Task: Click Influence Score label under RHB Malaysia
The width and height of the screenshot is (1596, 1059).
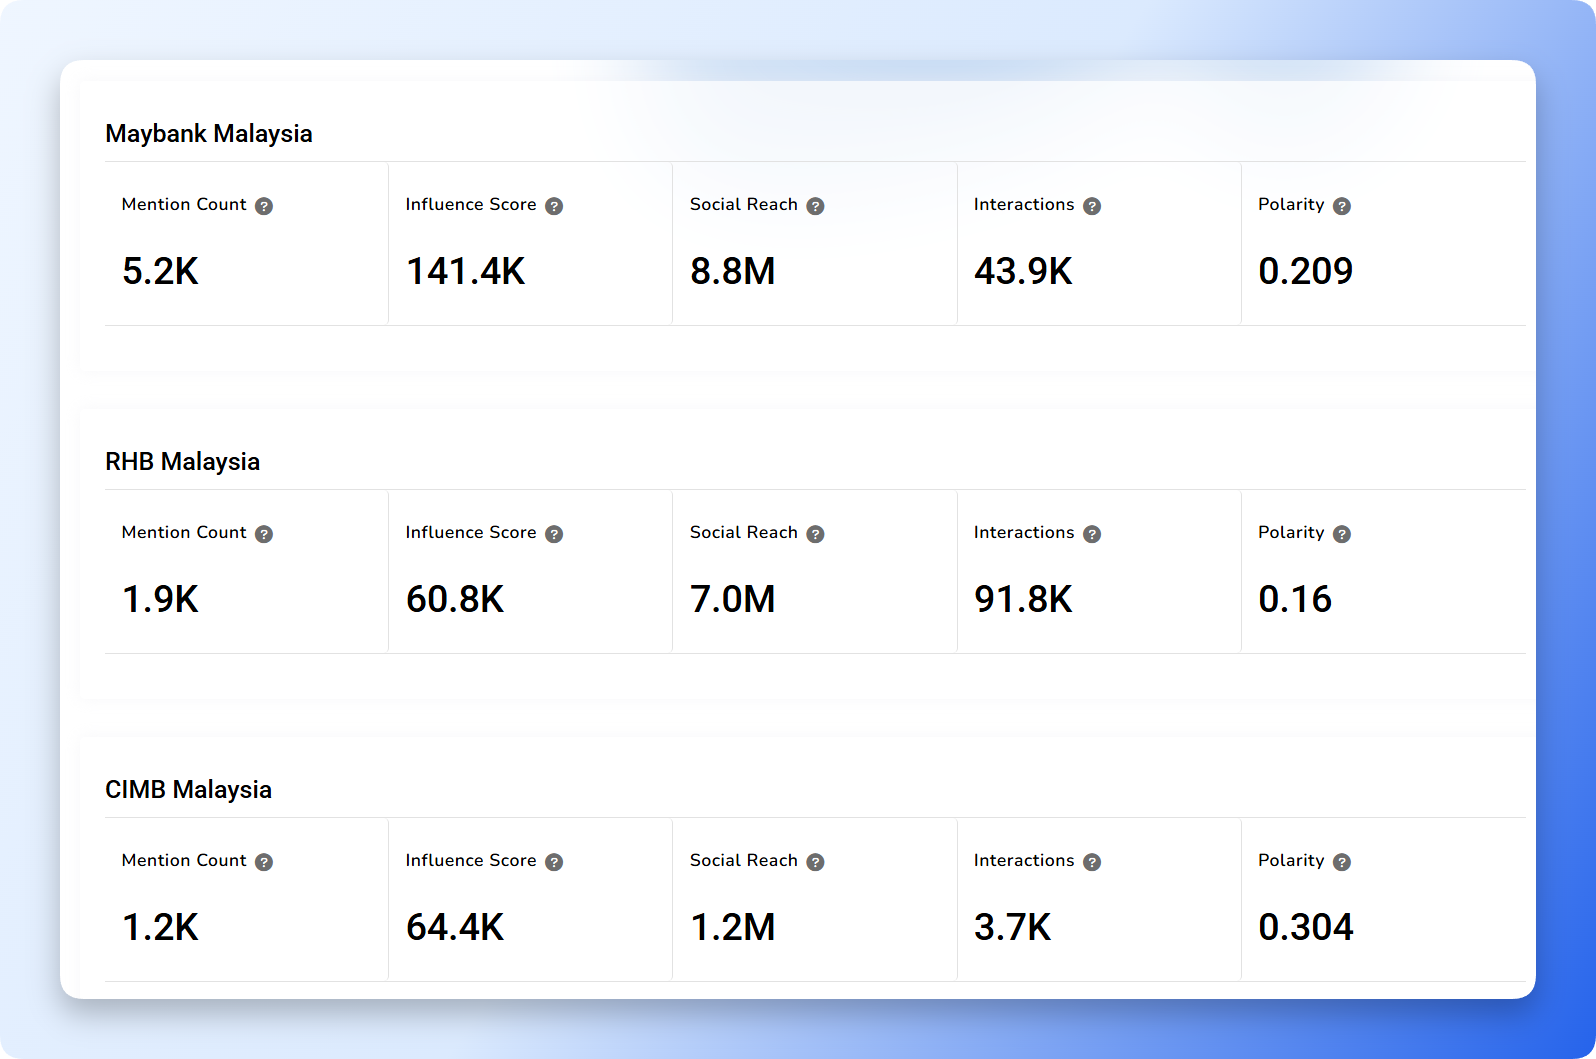Action: point(471,532)
